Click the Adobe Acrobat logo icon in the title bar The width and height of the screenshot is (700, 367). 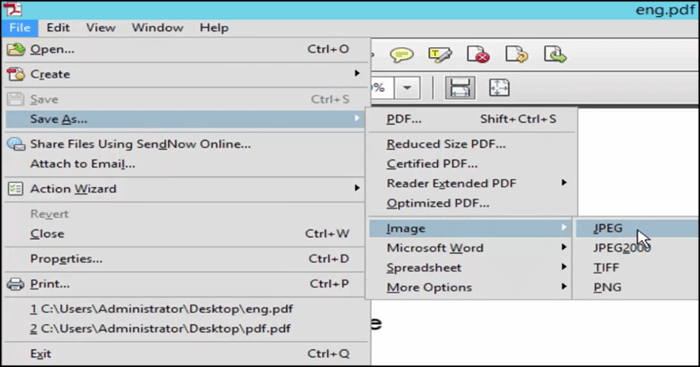pos(12,9)
